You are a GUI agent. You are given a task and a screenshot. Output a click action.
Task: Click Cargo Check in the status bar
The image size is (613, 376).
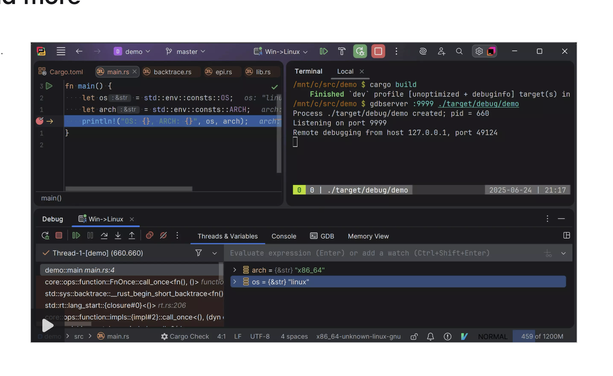185,337
